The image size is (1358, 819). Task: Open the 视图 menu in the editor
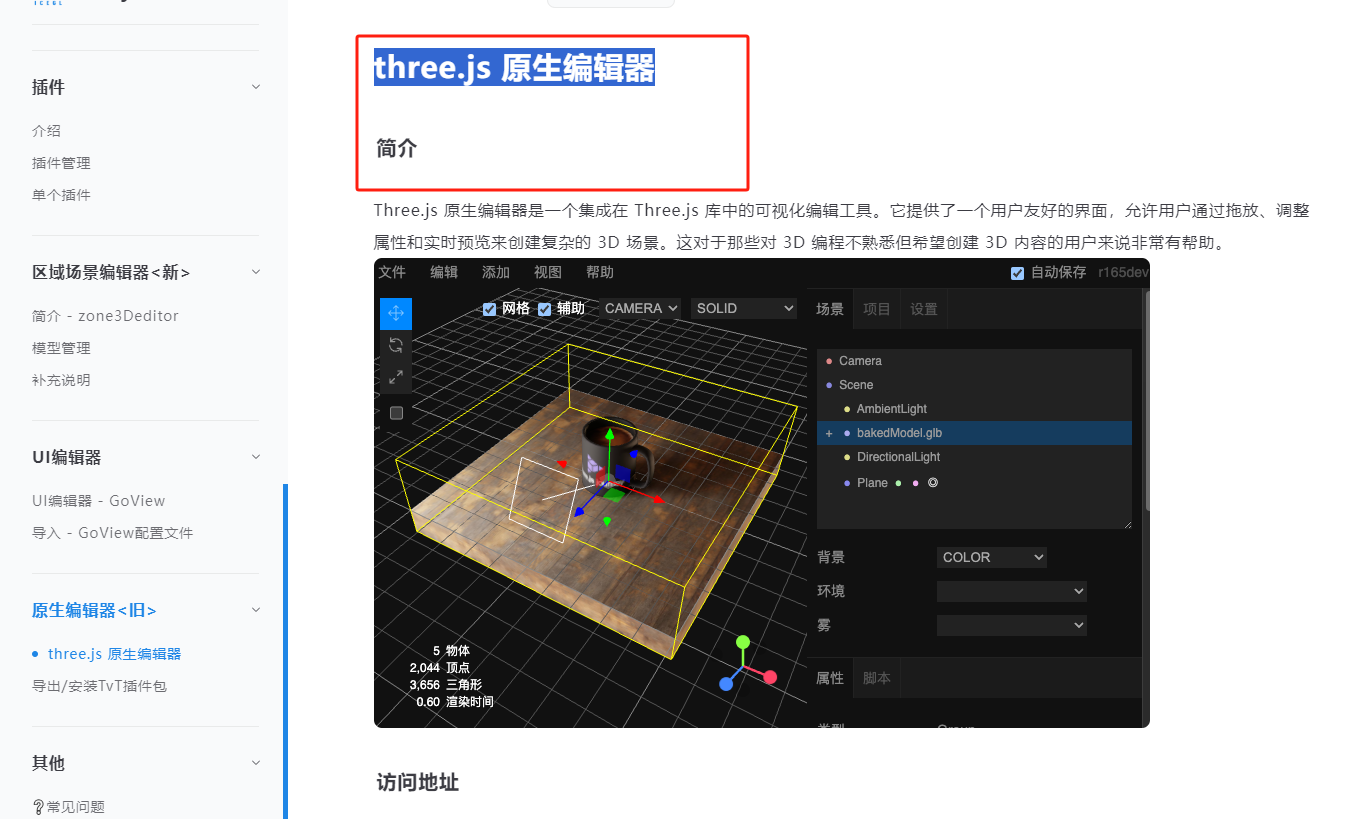[x=548, y=272]
